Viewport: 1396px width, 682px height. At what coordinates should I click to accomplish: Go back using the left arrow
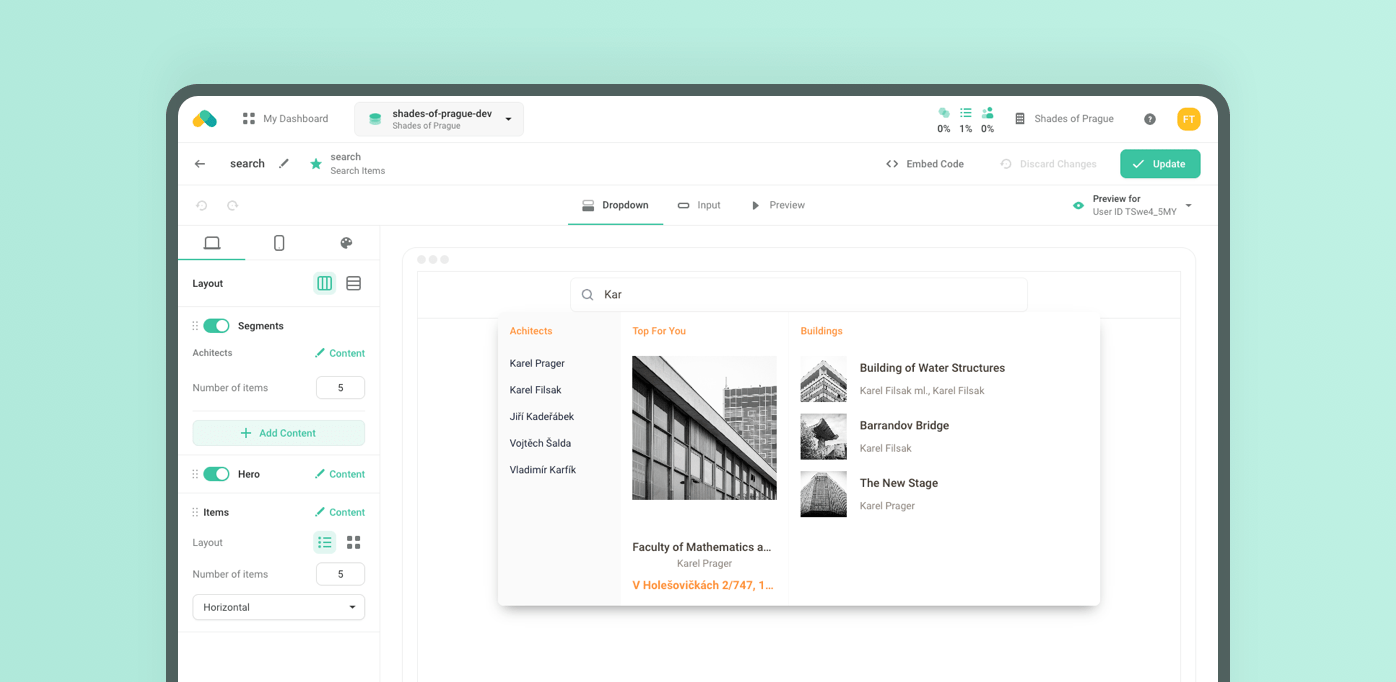[x=200, y=164]
